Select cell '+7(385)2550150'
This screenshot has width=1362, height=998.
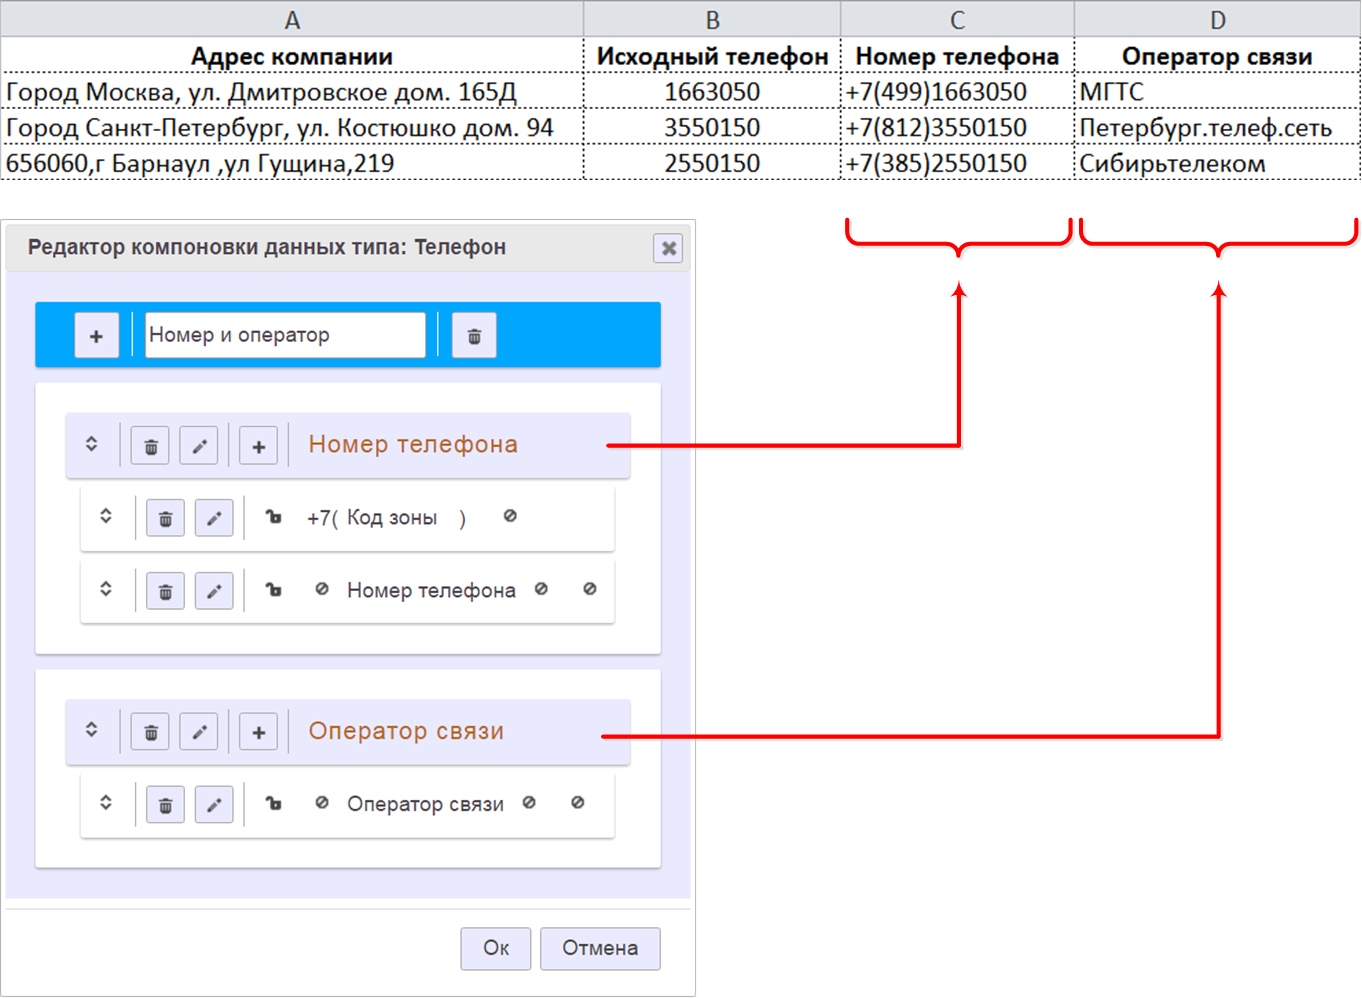(957, 163)
